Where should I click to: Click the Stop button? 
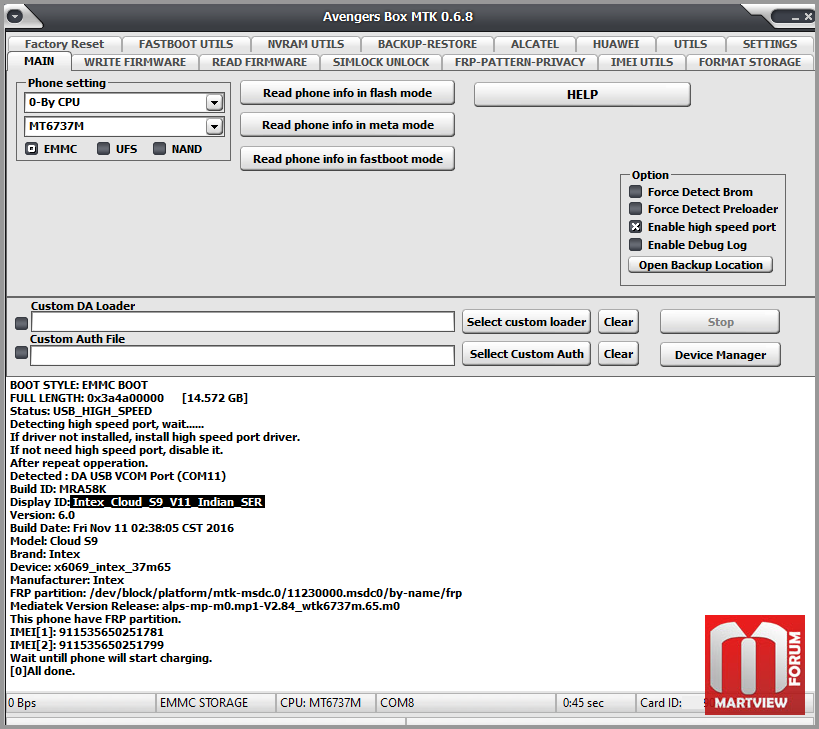point(720,322)
